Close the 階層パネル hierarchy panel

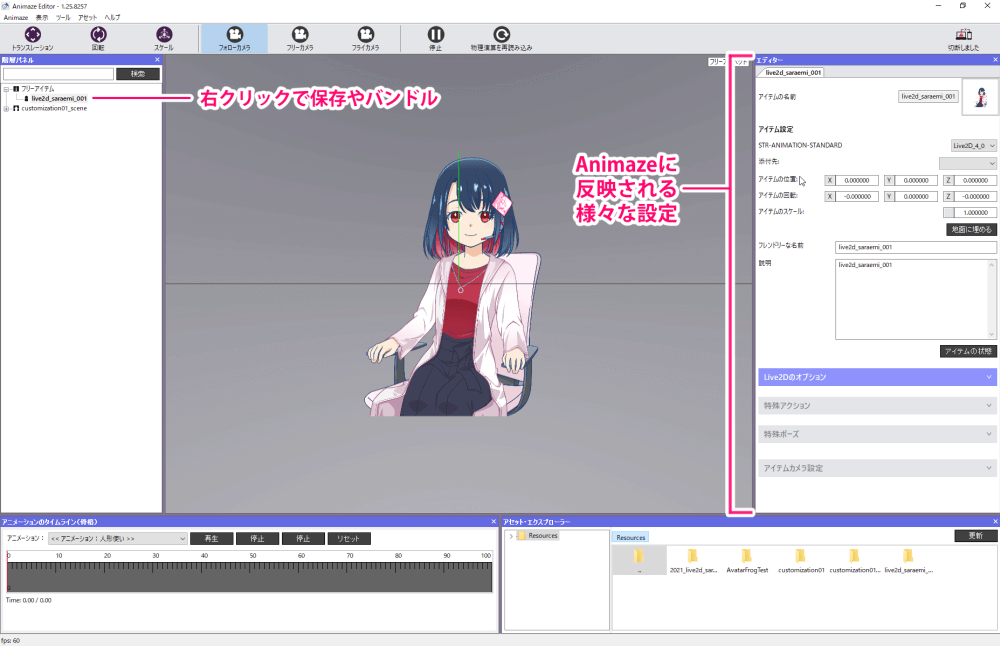coord(157,60)
